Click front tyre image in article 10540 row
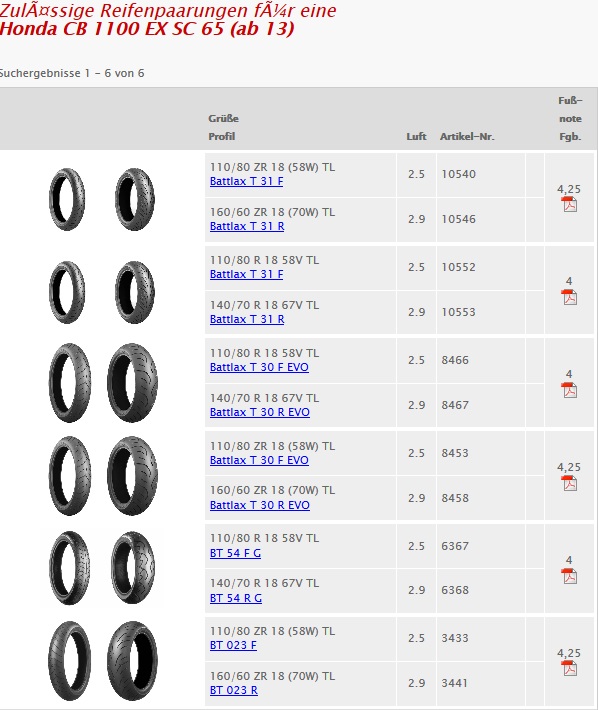This screenshot has width=598, height=710. 67,199
